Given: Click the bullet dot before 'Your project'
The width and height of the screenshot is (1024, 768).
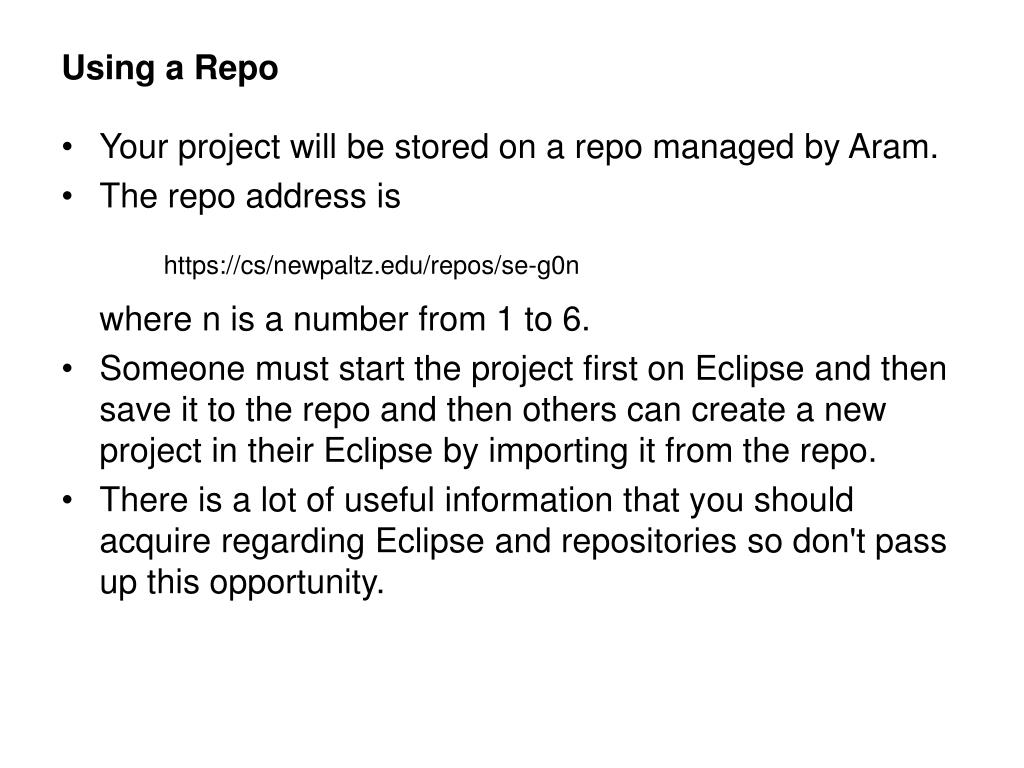Looking at the screenshot, I should 67,147.
